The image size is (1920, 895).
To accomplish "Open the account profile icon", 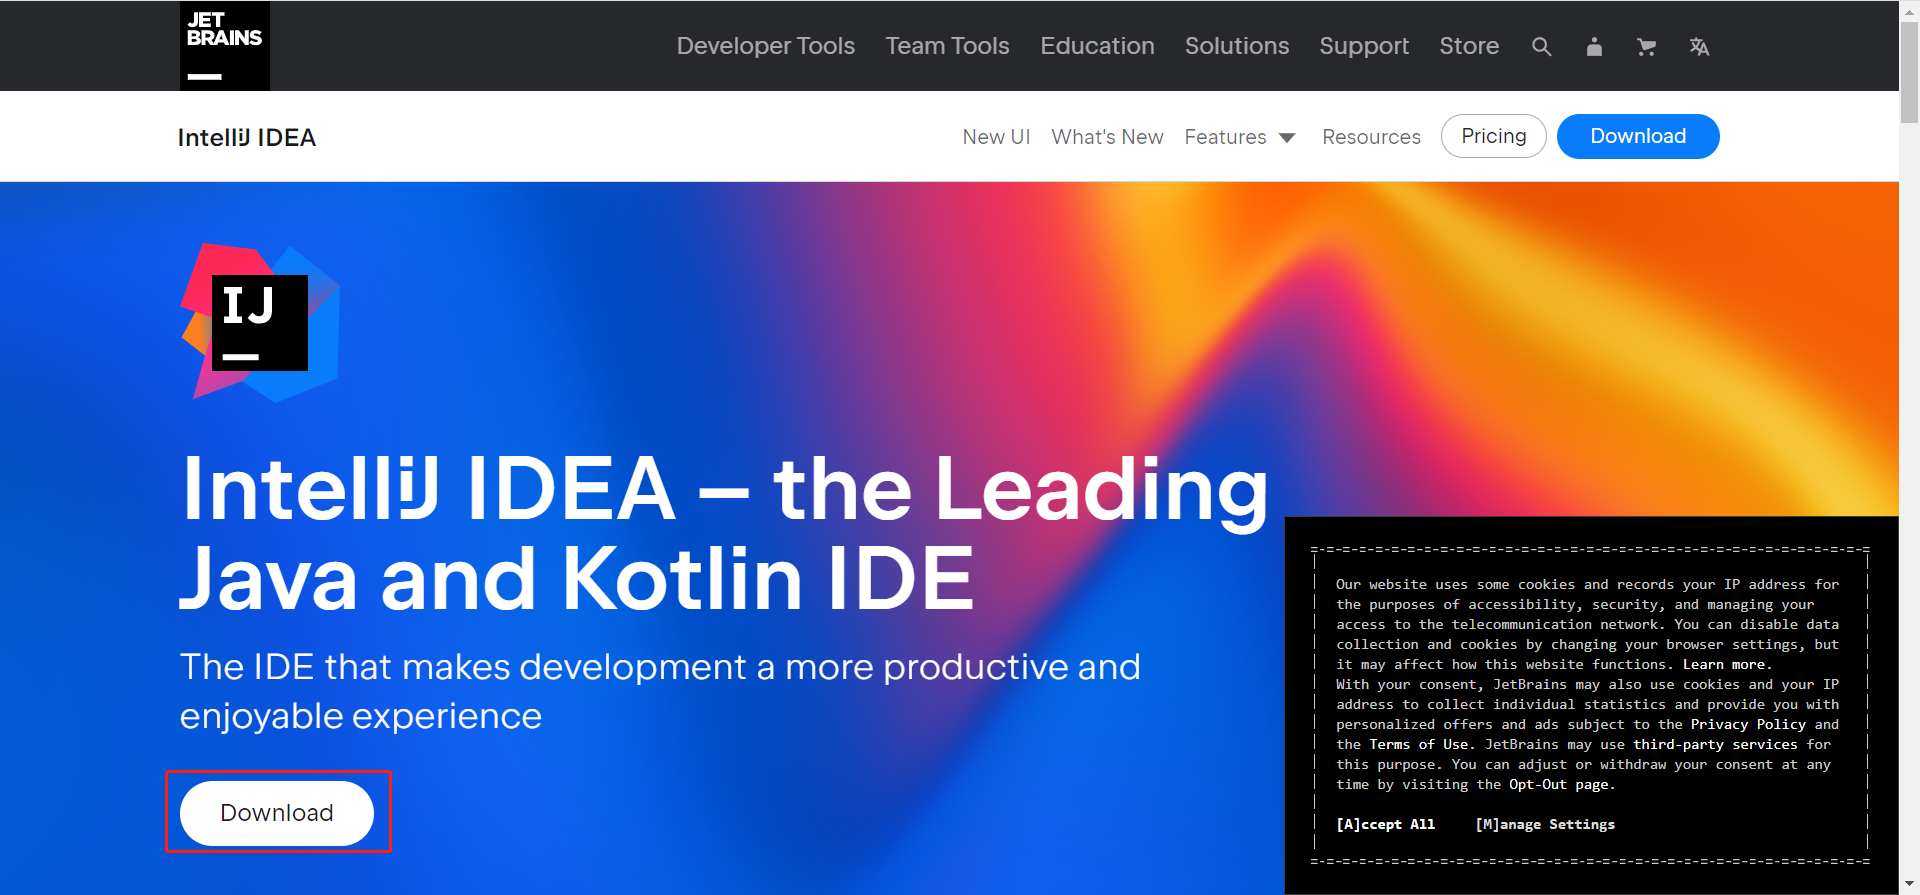I will (x=1594, y=47).
